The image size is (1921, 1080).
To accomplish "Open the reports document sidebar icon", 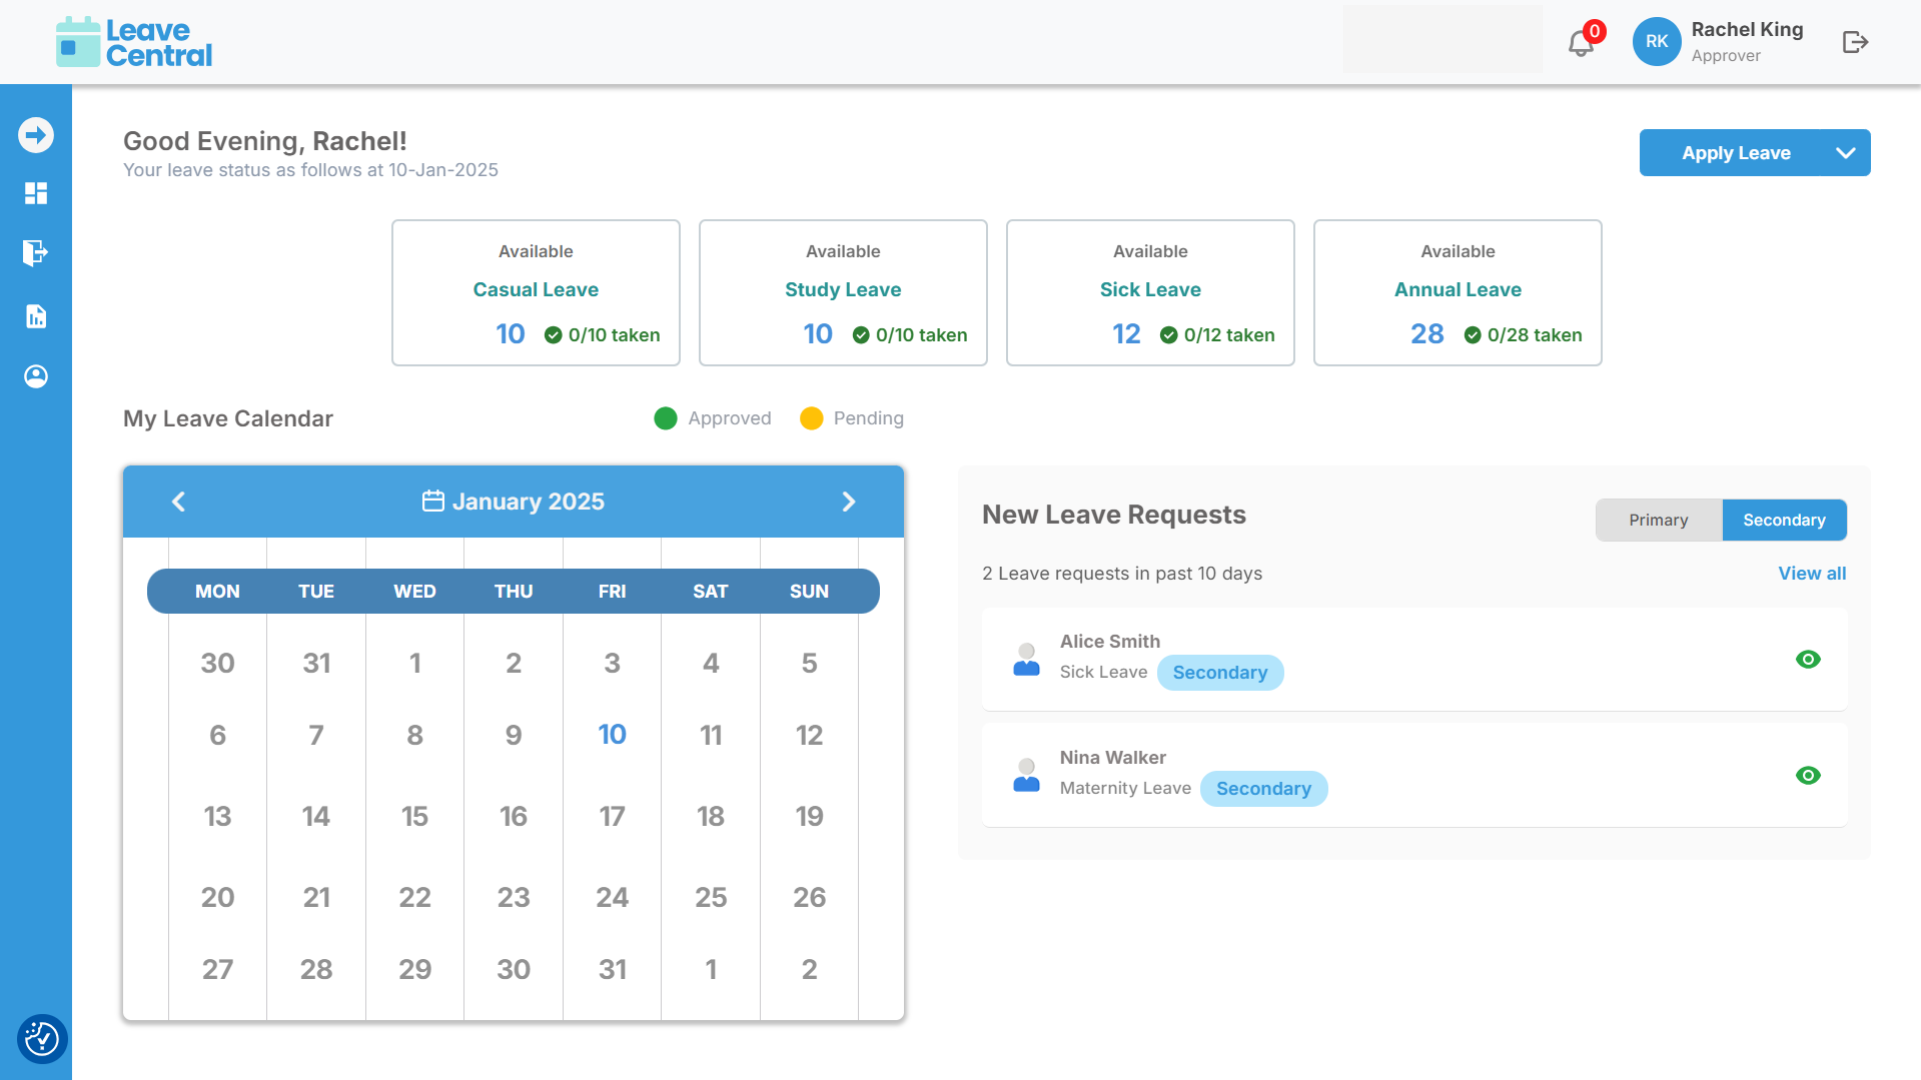I will pos(36,317).
